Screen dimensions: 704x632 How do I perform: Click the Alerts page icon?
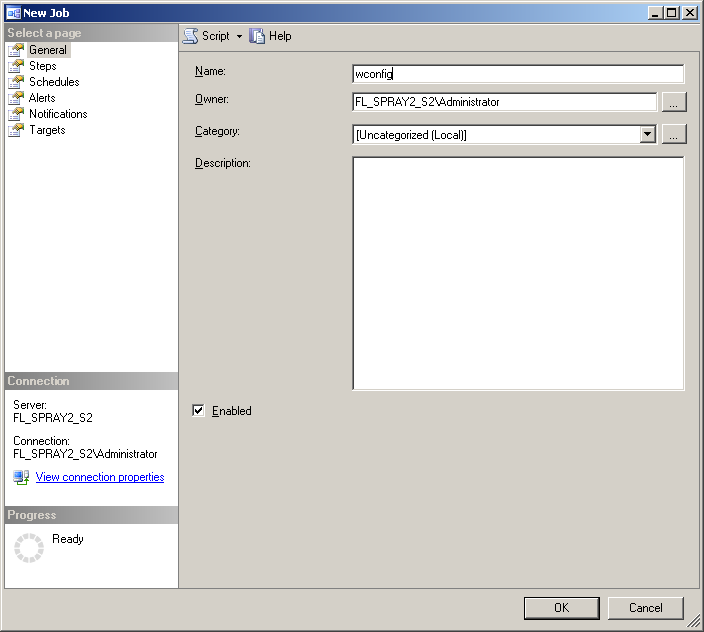coord(16,98)
